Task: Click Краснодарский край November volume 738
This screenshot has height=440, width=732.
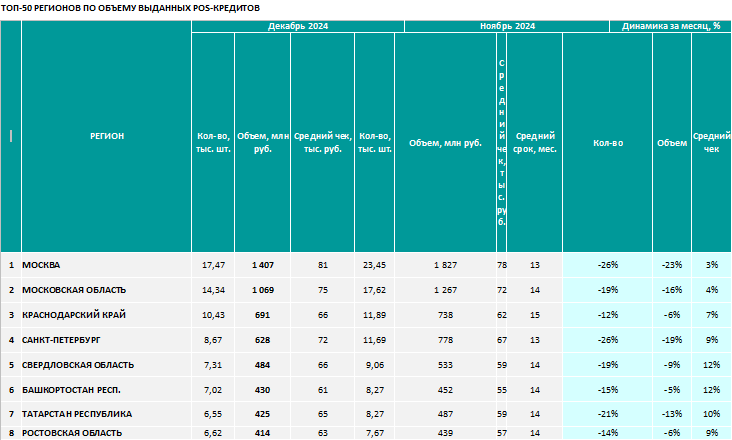Action: 445,315
